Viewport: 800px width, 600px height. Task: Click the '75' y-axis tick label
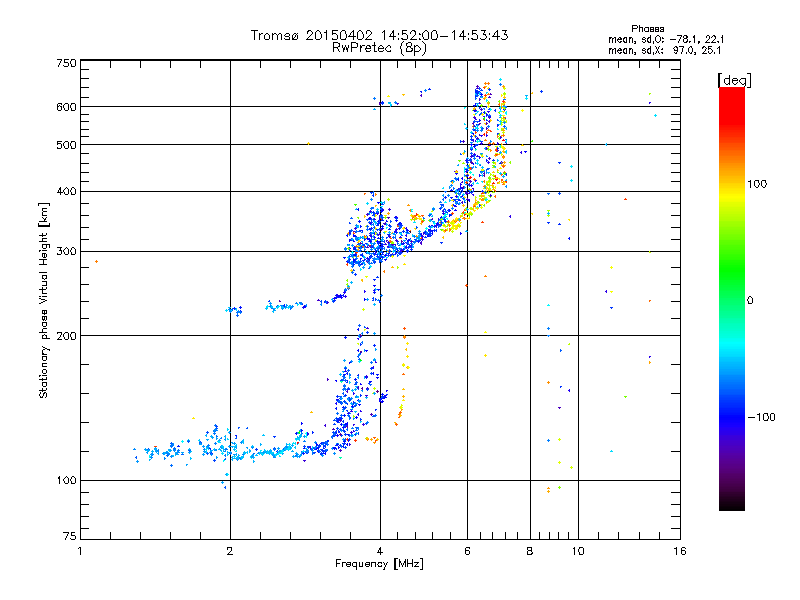pyautogui.click(x=70, y=536)
